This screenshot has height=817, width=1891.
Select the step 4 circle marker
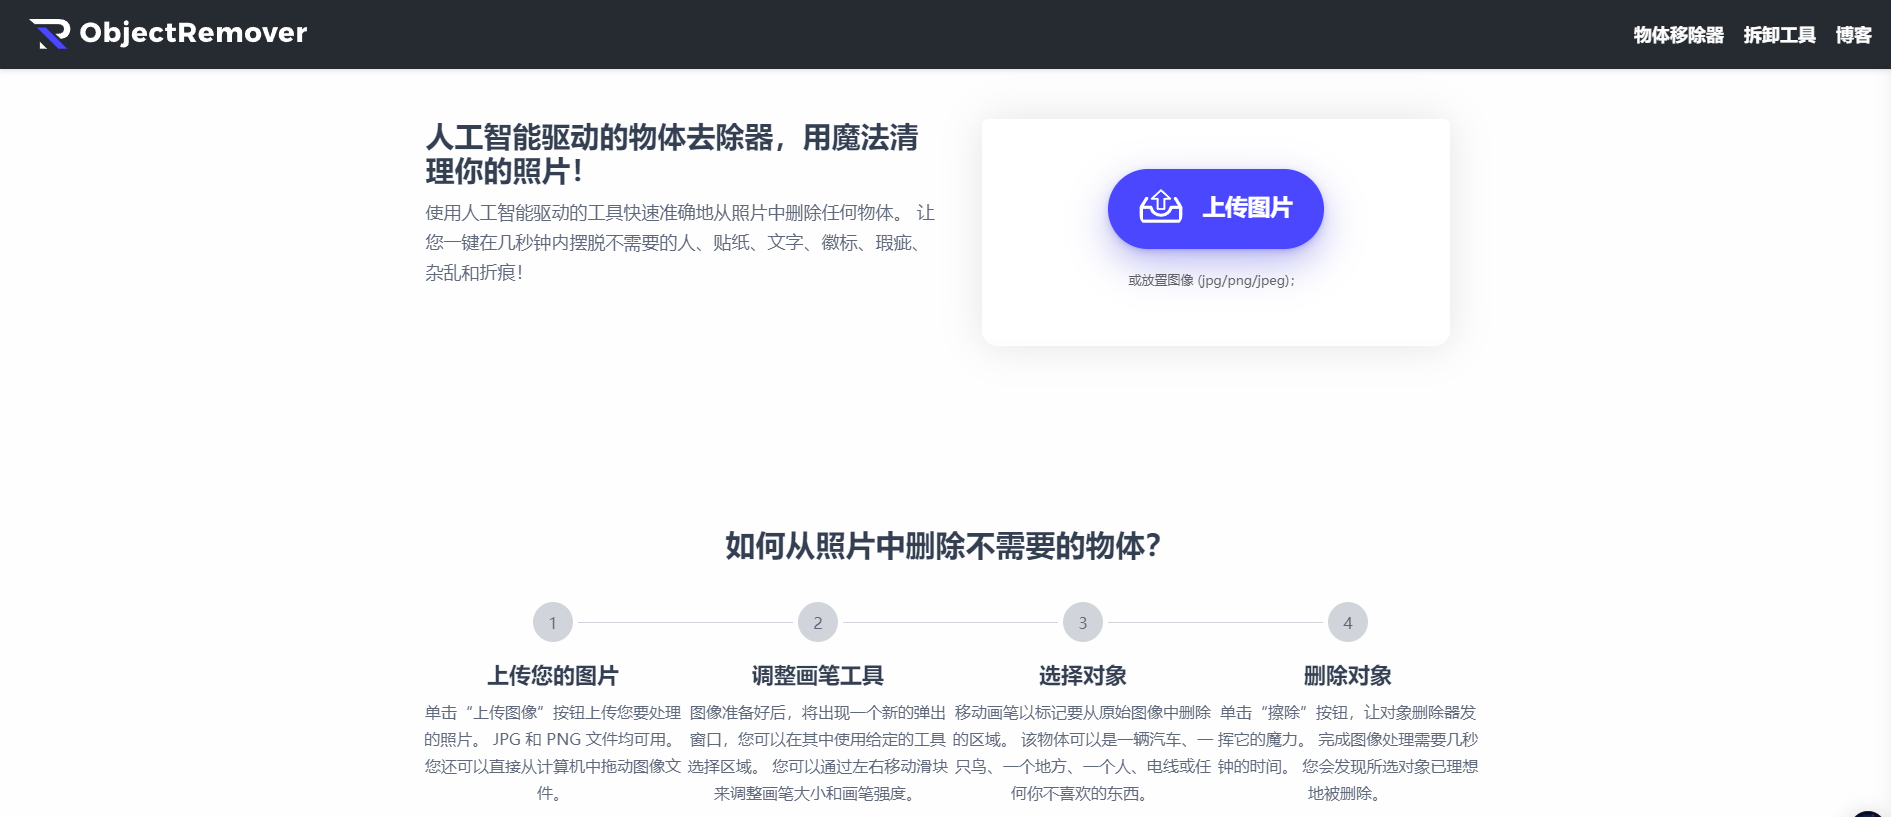point(1347,623)
